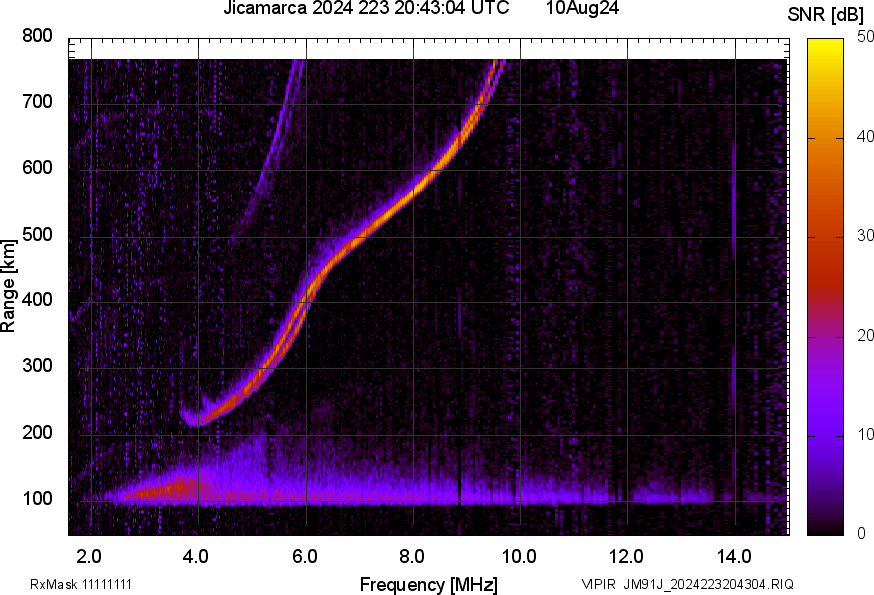Click the "RxMask 11111111" footer text
874x595 pixels.
(81, 584)
